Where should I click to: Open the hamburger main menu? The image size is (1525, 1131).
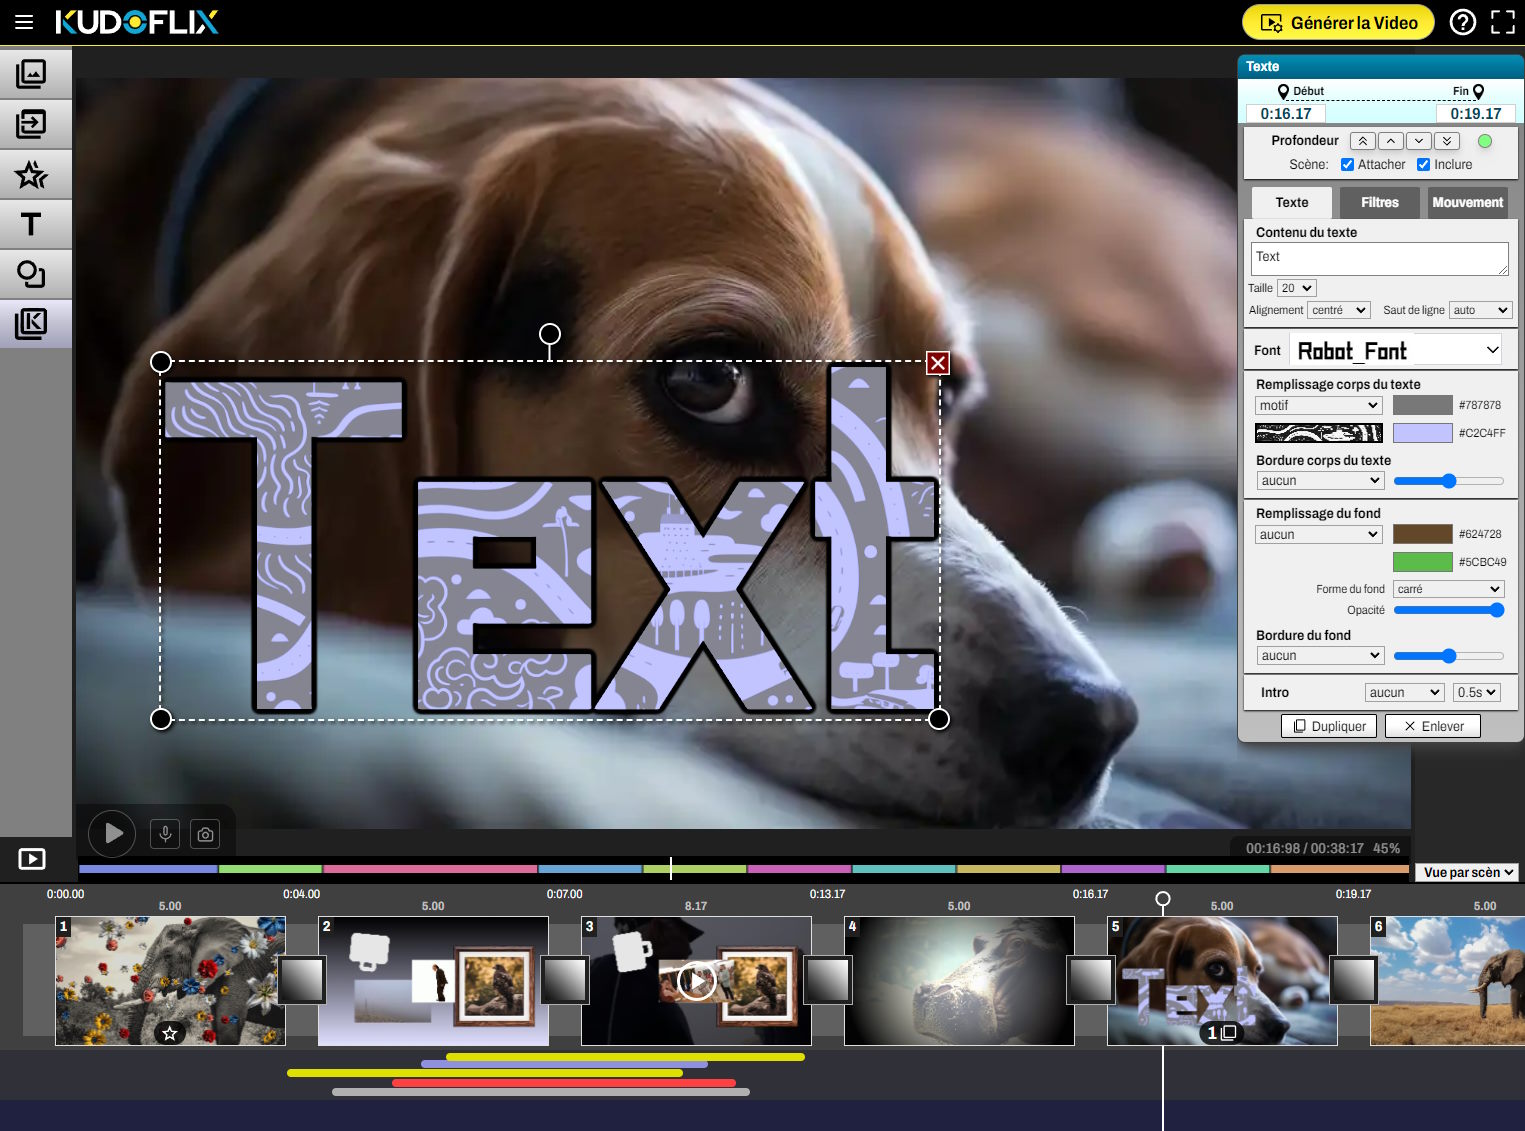(24, 22)
